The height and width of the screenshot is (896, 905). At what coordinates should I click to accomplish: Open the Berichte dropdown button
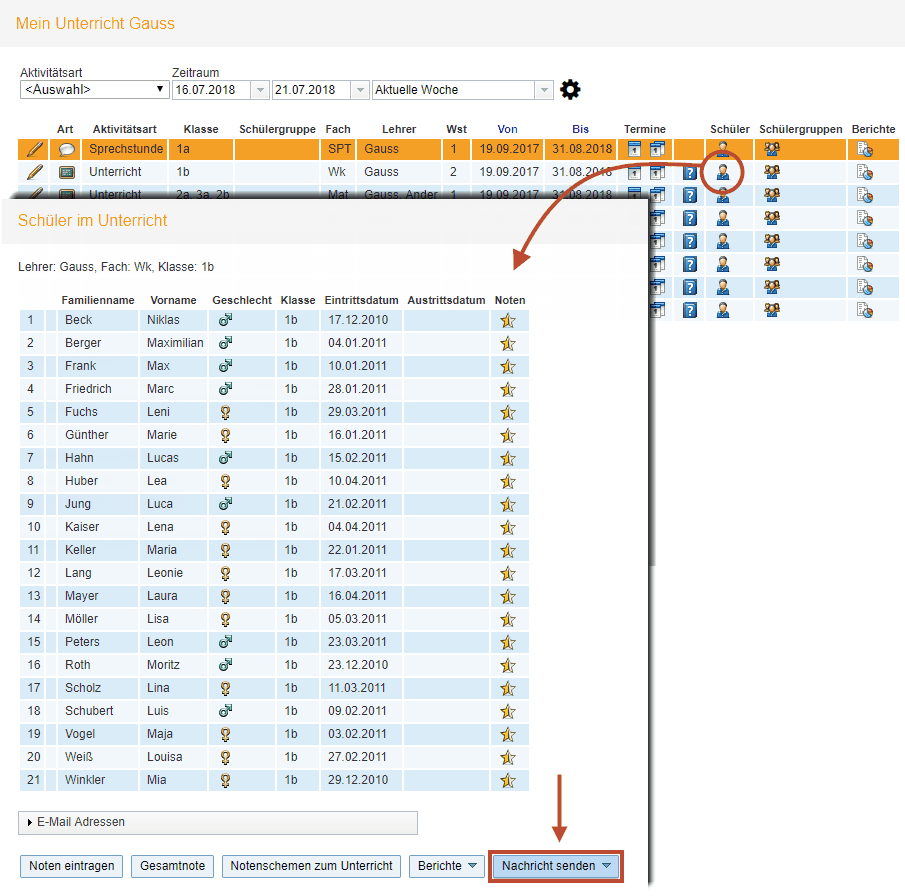click(447, 866)
